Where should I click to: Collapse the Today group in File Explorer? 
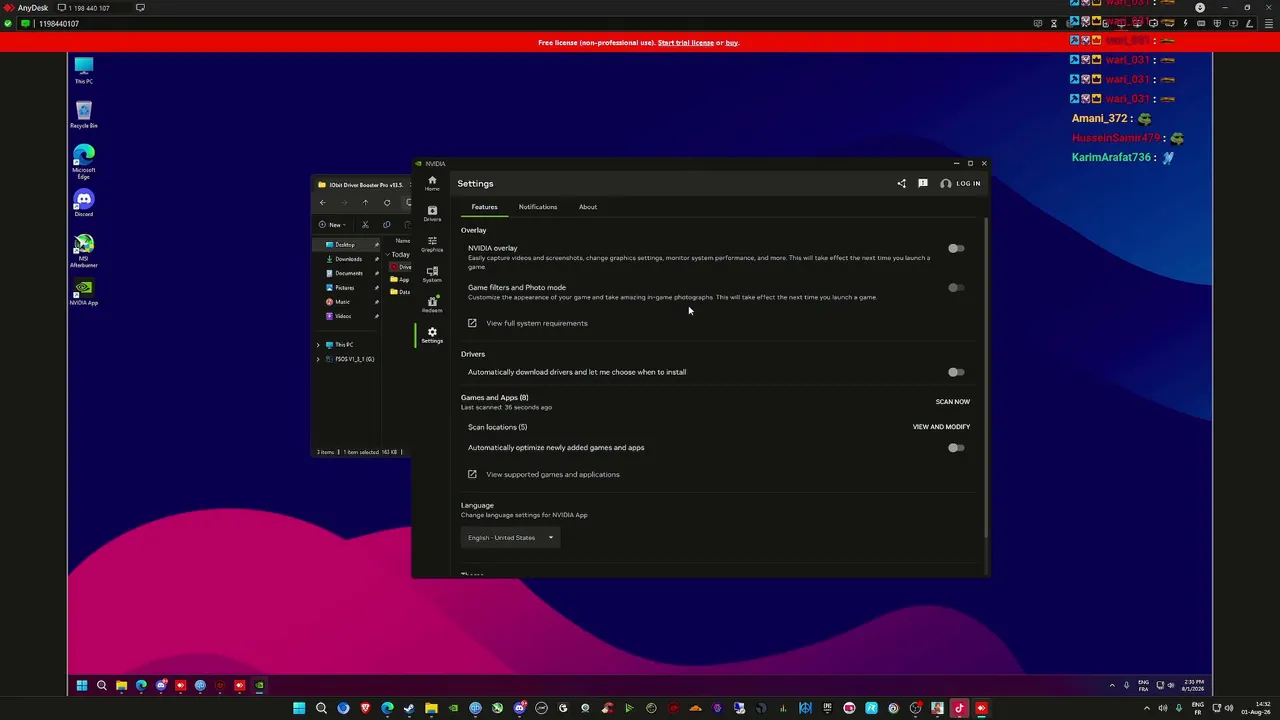(x=390, y=255)
